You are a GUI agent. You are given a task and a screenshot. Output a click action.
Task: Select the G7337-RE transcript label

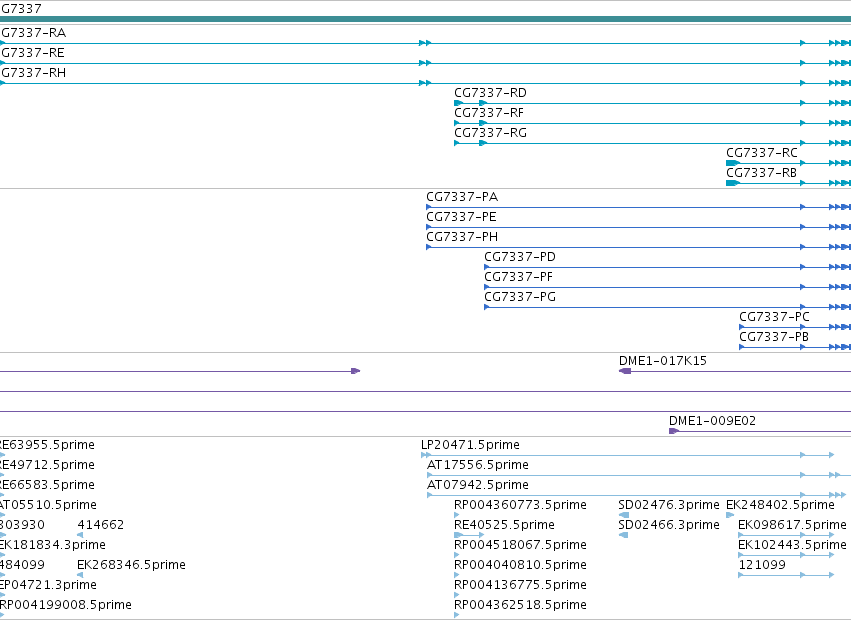coord(33,53)
